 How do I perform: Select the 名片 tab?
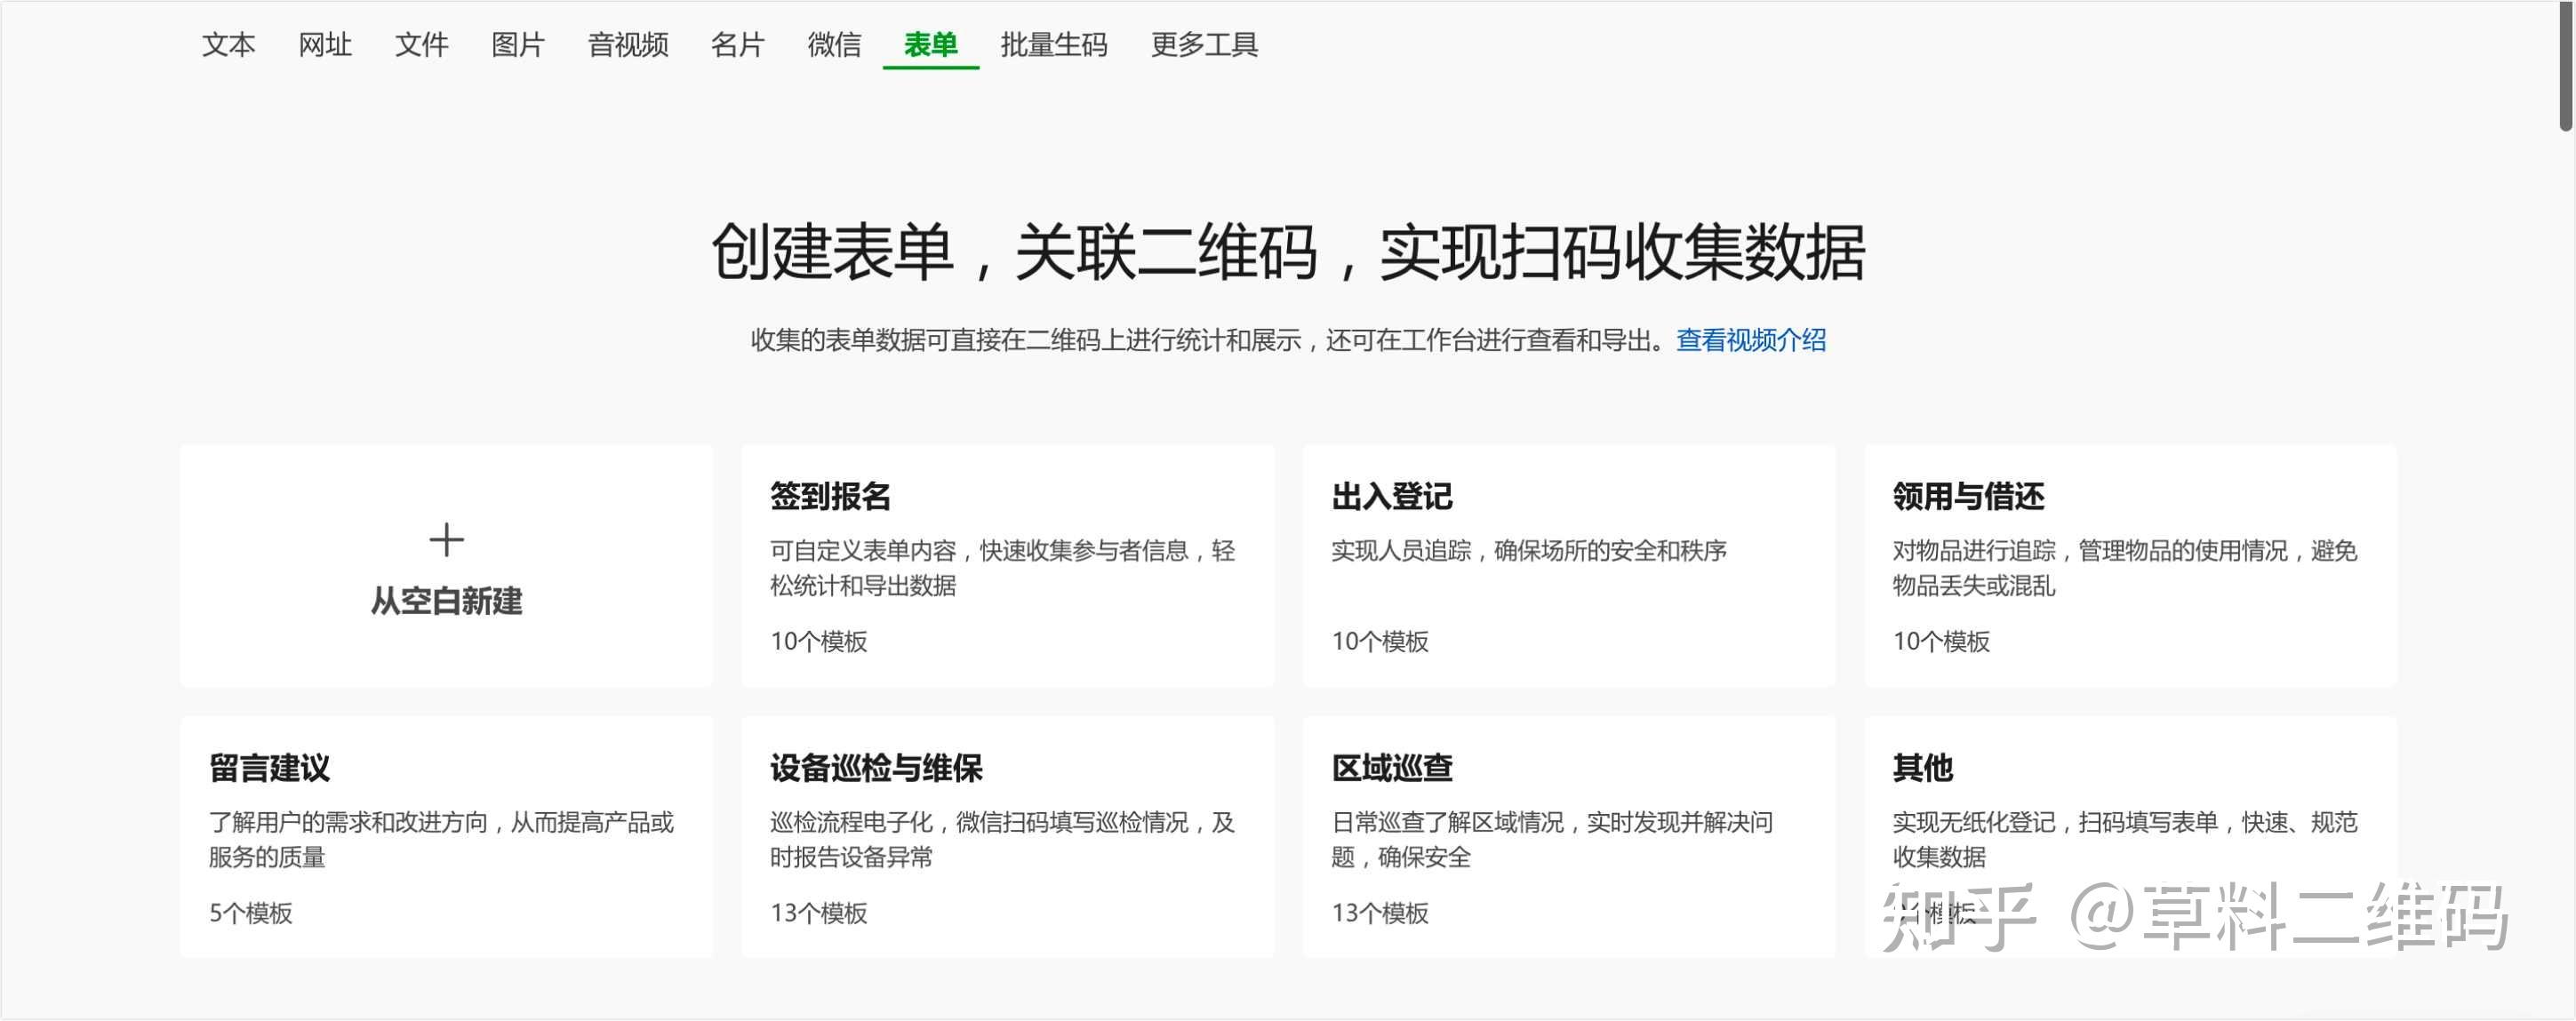738,44
